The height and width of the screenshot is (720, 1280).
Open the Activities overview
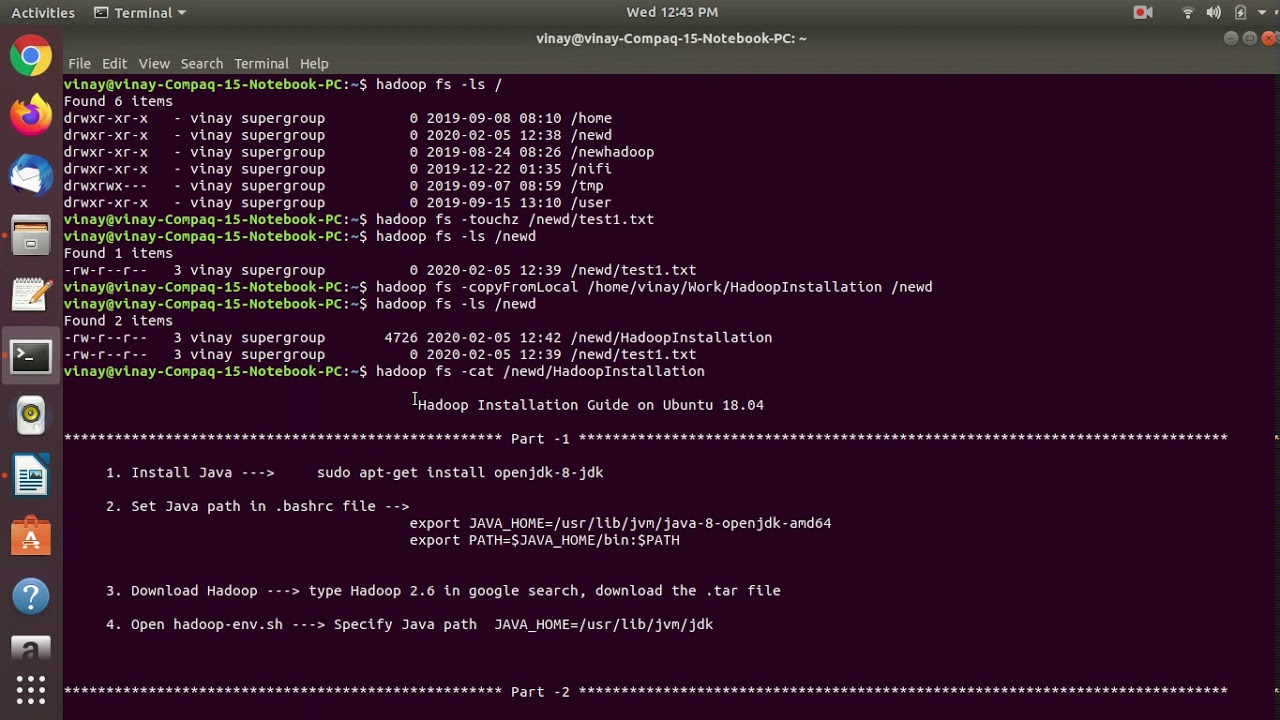[43, 12]
